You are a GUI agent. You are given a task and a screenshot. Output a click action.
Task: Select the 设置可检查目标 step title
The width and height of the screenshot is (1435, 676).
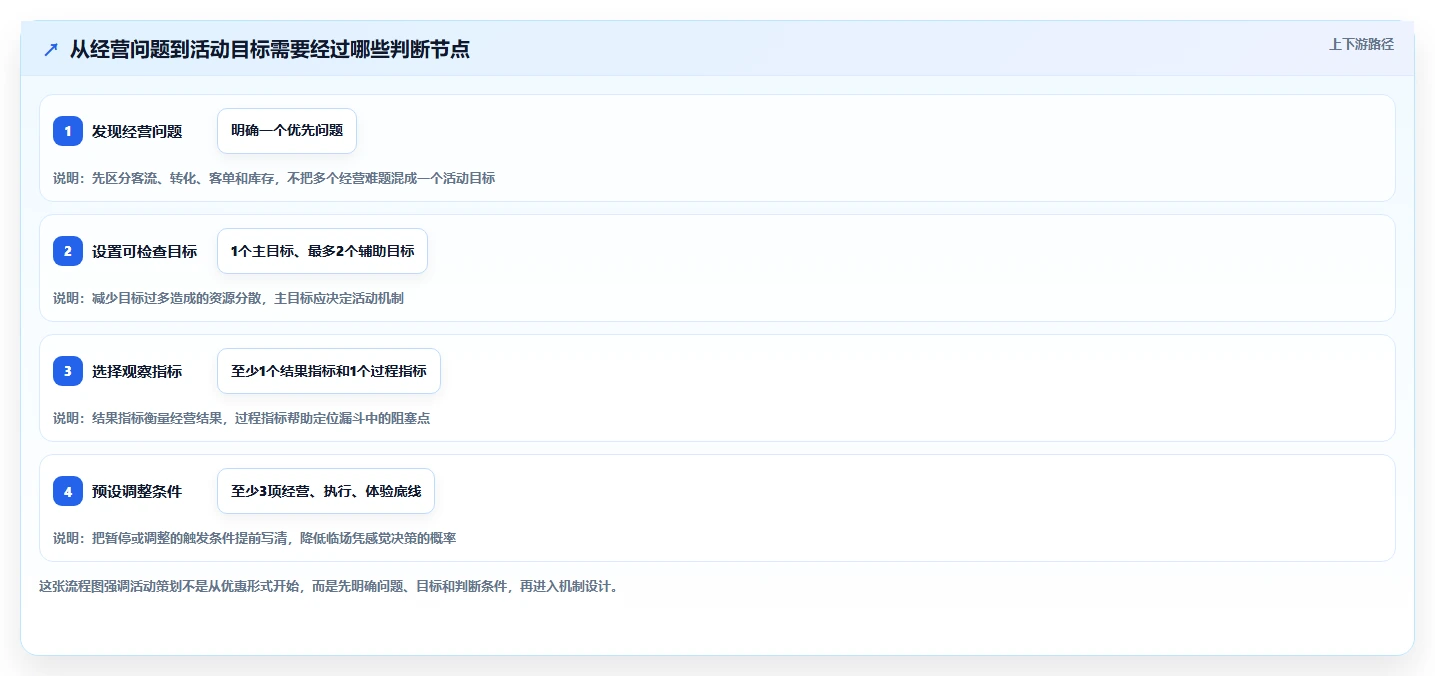pos(144,251)
